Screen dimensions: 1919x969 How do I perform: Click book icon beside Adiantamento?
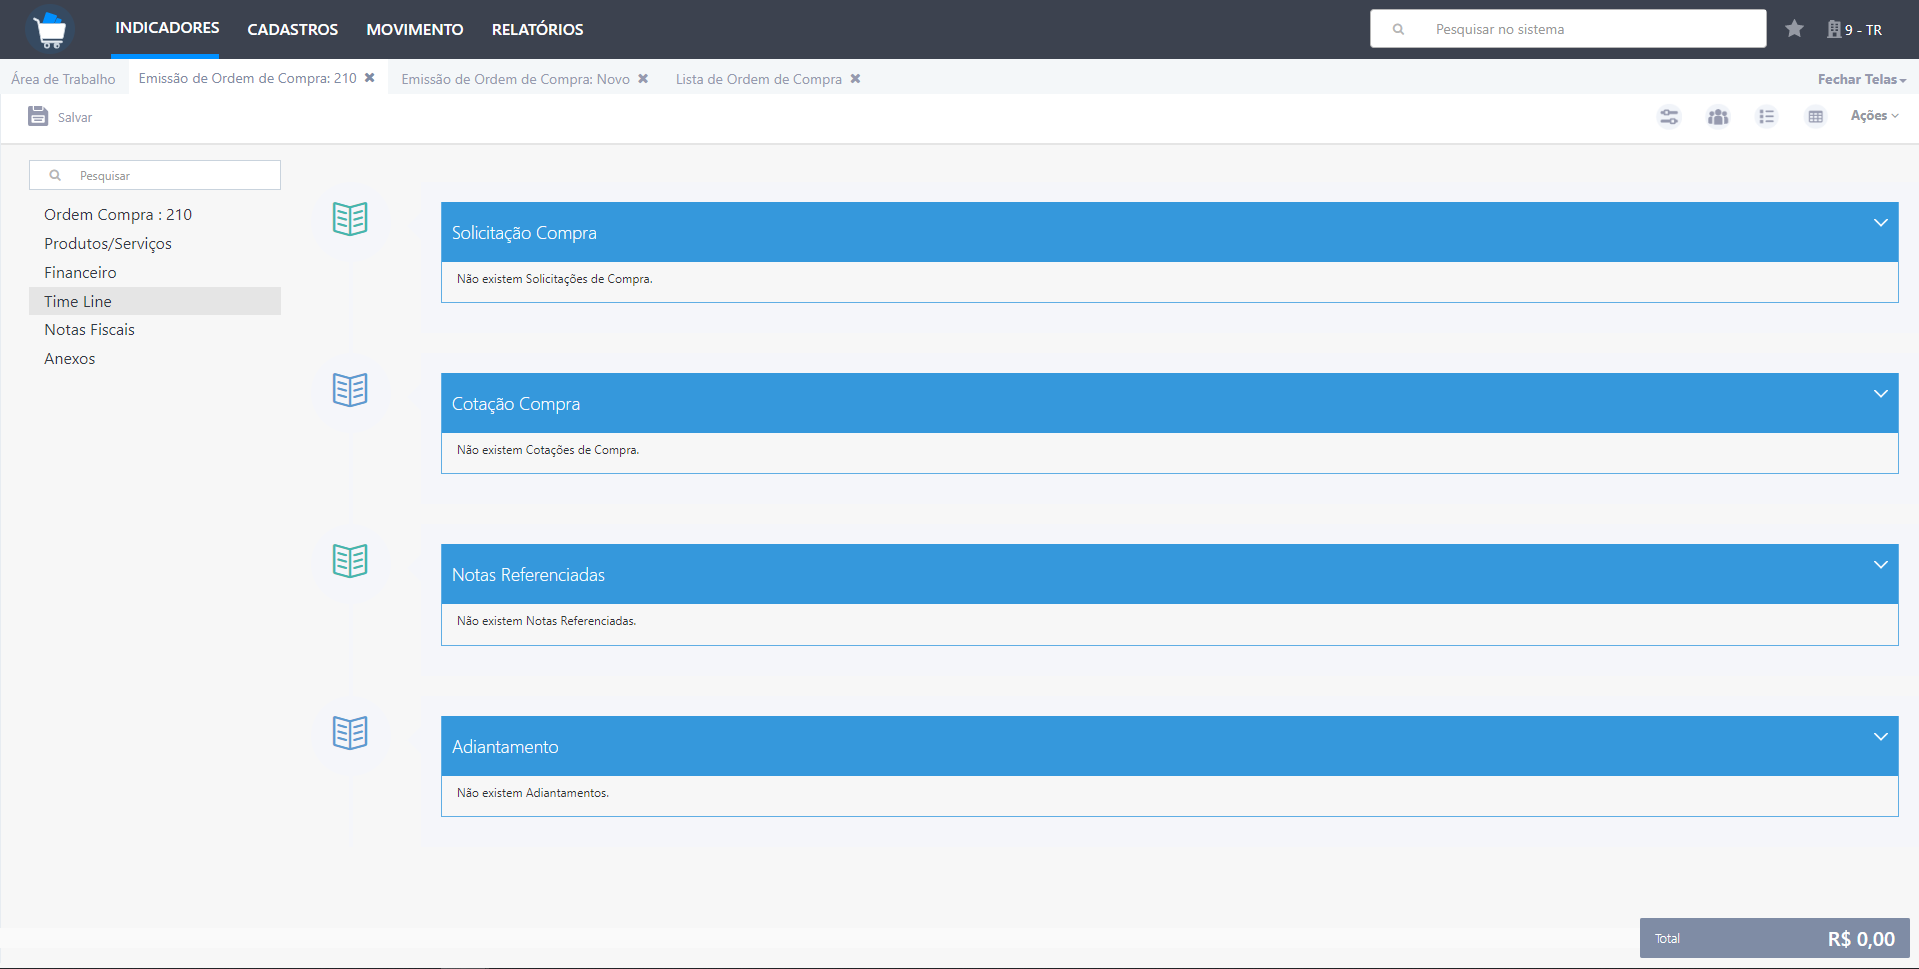350,732
